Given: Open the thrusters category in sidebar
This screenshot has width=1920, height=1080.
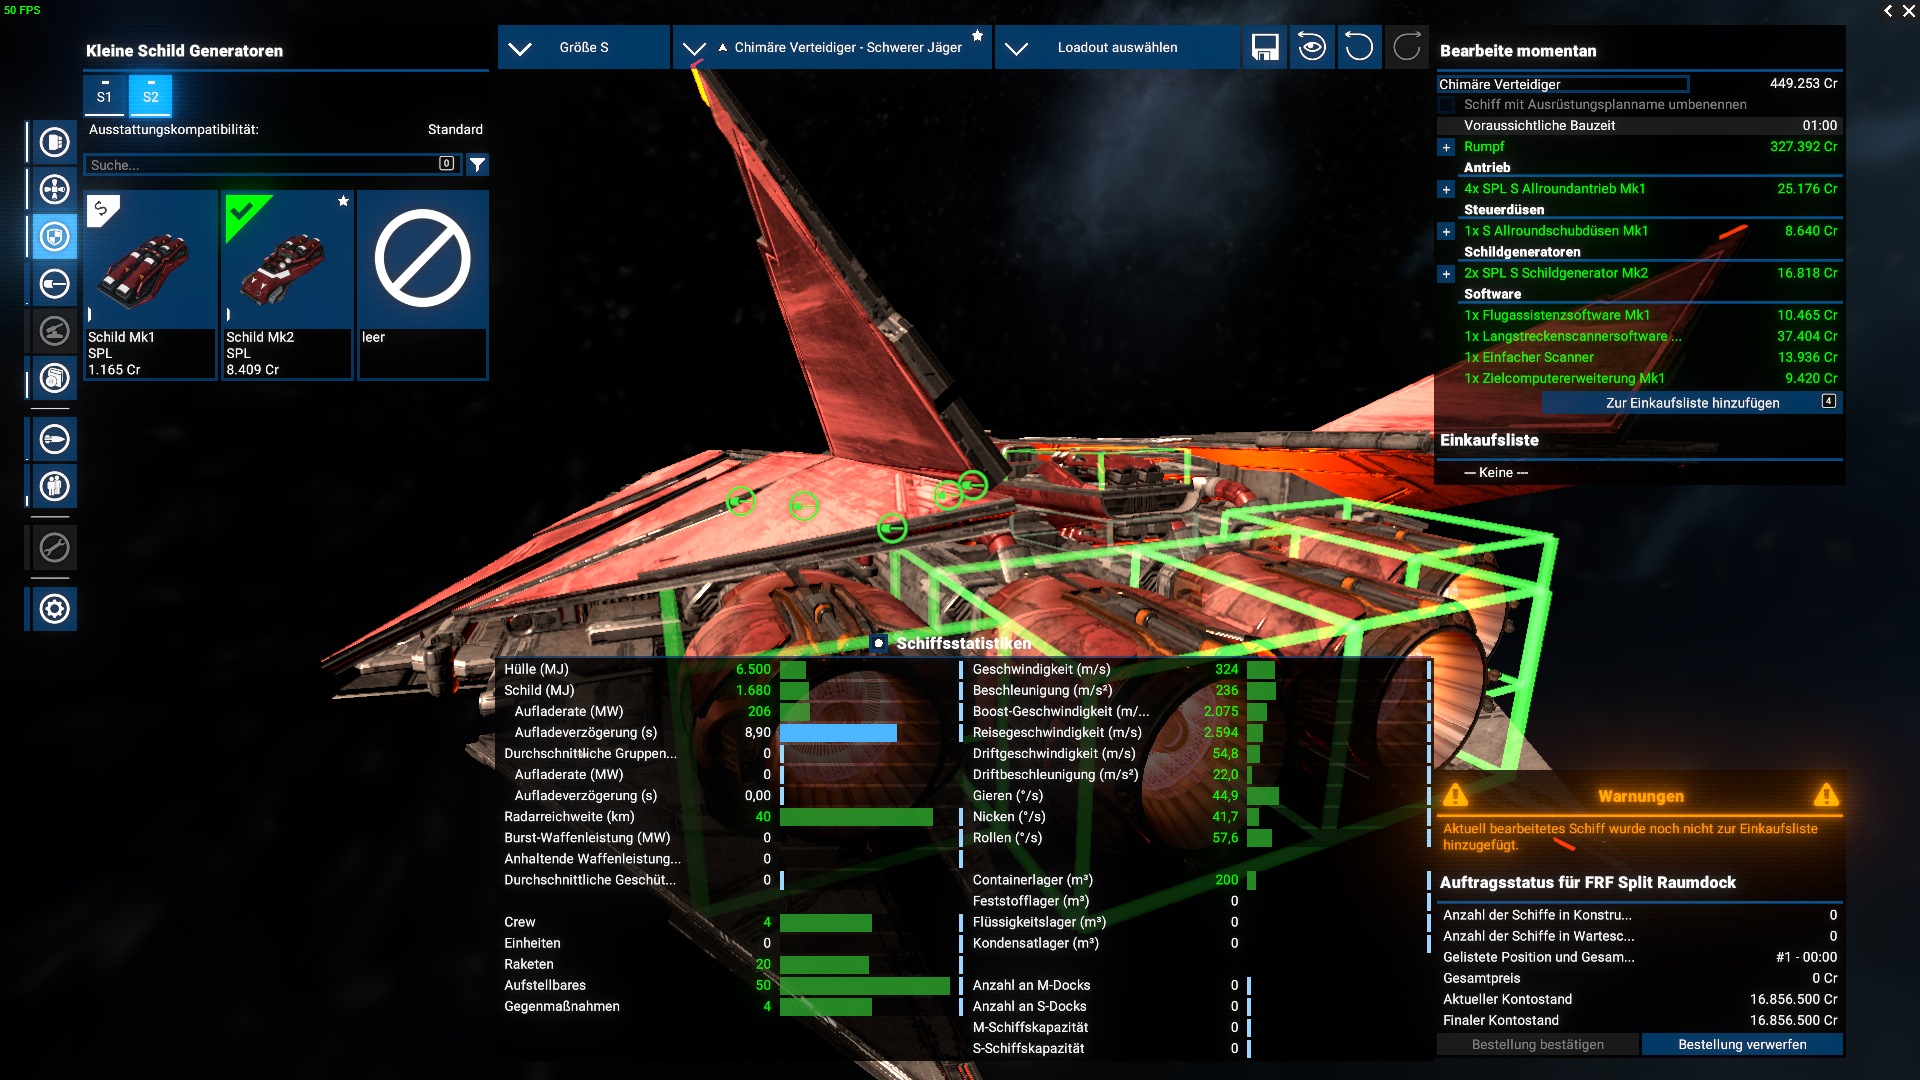Looking at the screenshot, I should (x=54, y=189).
